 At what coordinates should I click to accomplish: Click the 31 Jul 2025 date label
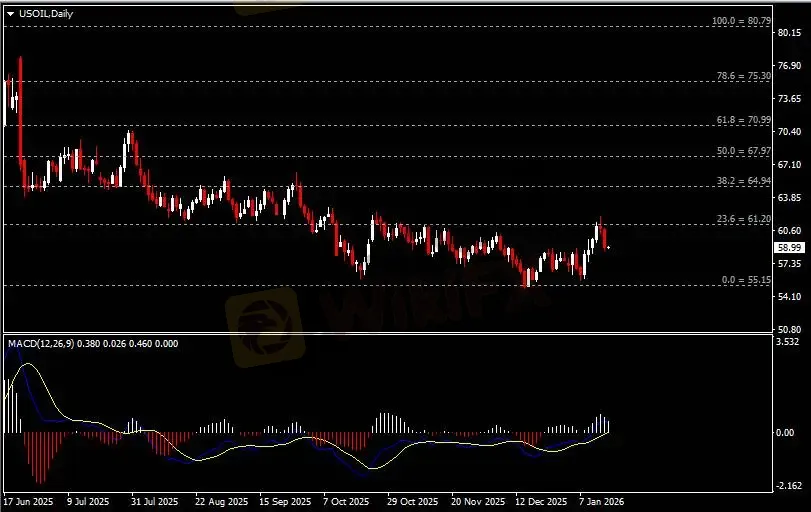(154, 502)
